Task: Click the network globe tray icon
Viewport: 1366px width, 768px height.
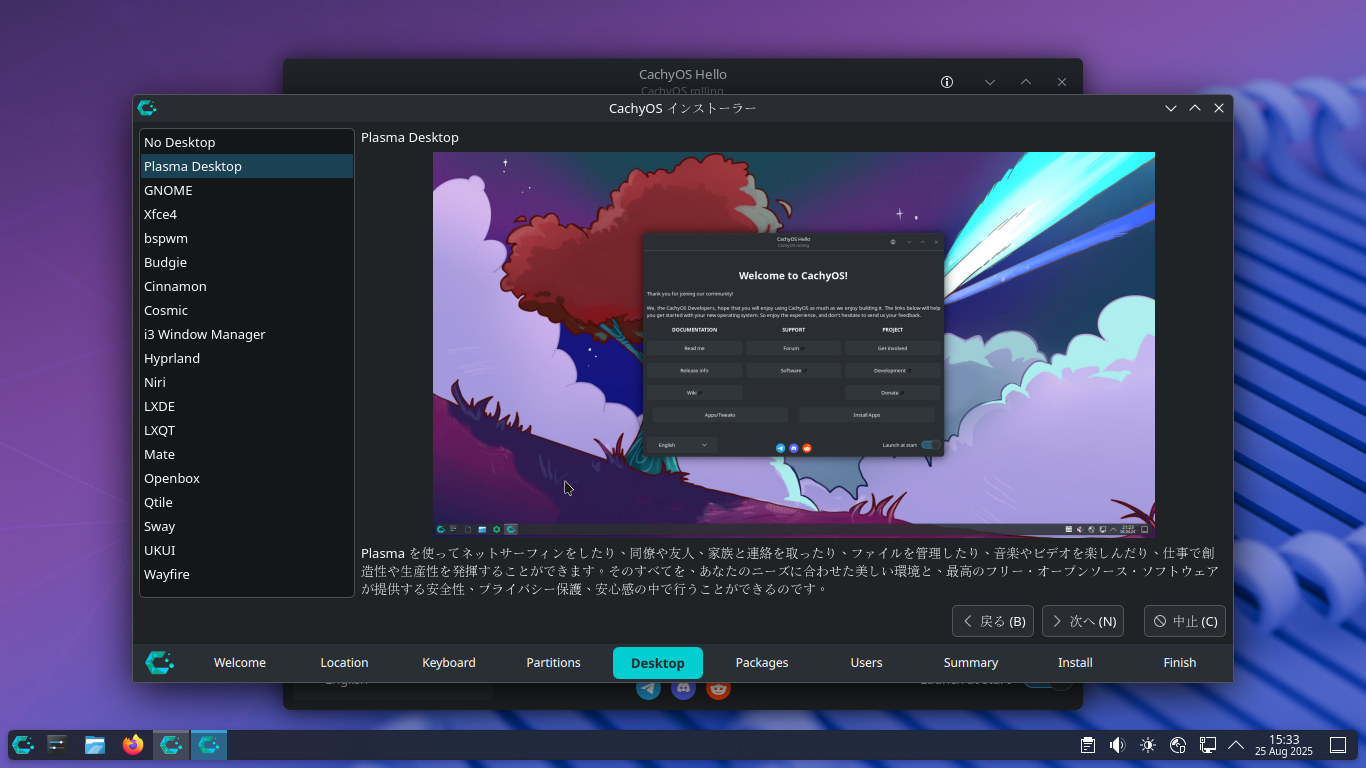Action: click(x=1178, y=745)
